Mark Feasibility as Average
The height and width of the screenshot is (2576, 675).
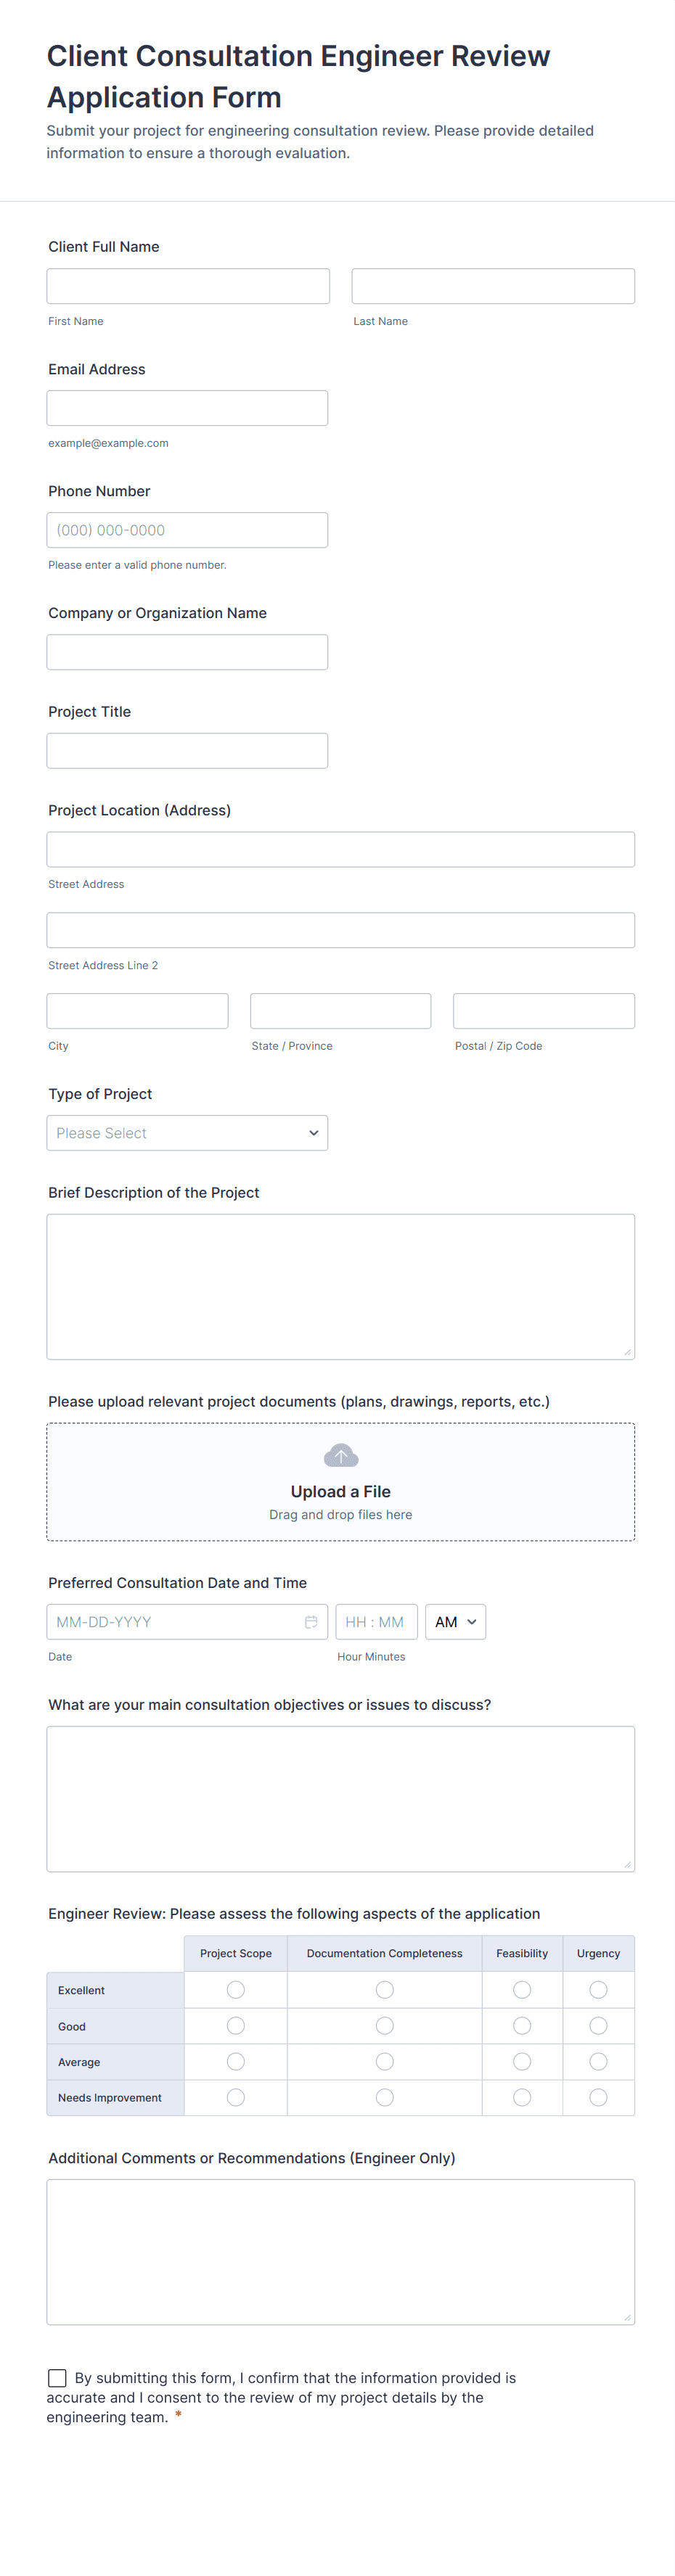click(522, 2061)
